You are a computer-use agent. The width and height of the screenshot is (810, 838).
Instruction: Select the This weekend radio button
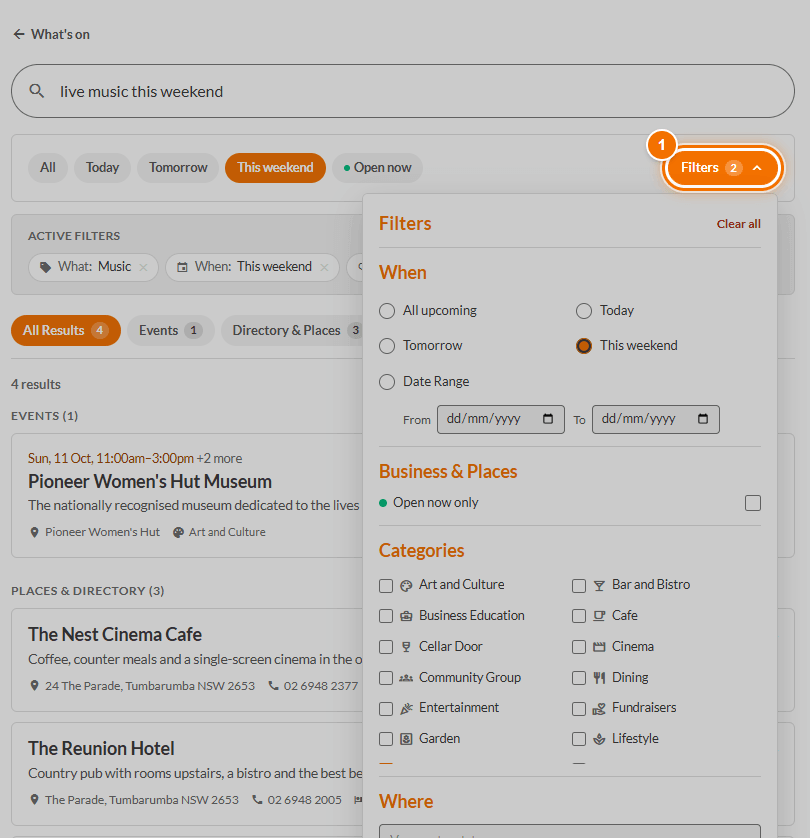tap(584, 346)
